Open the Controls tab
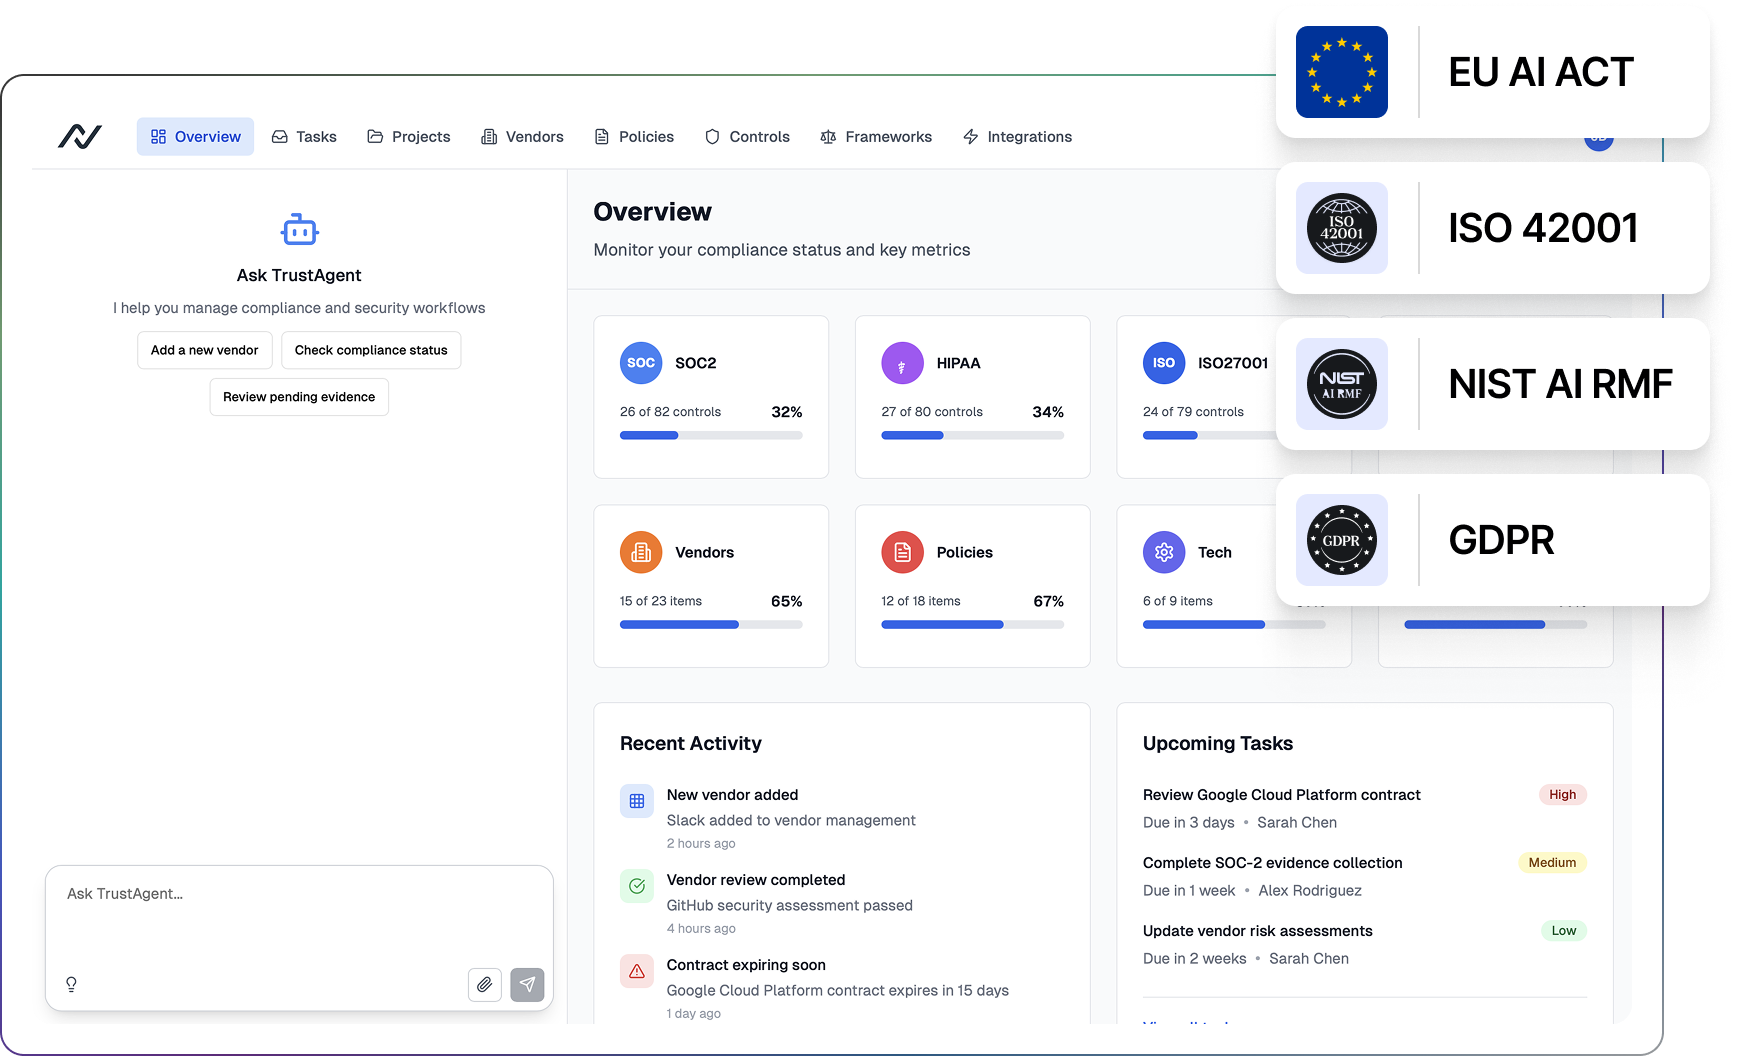 (747, 137)
